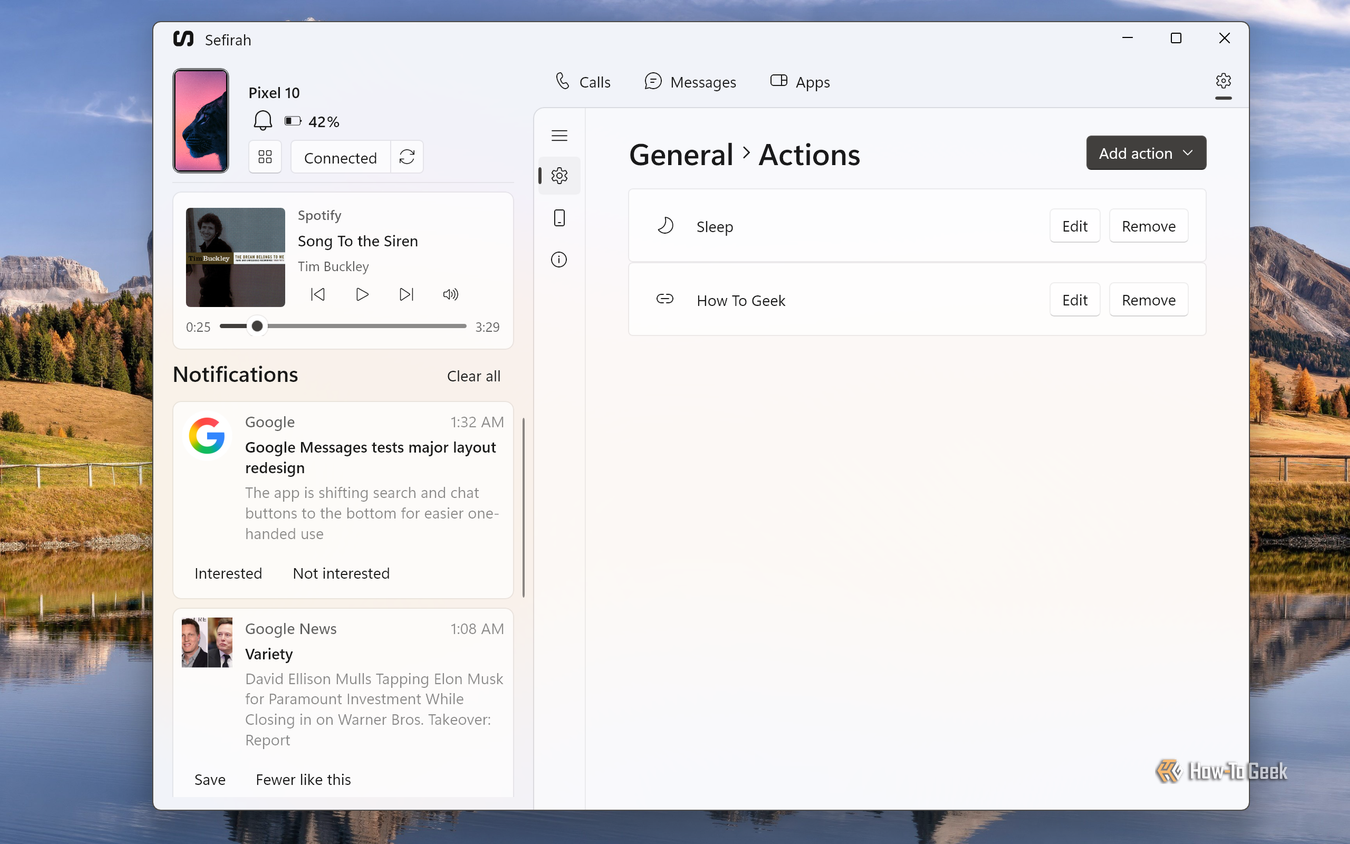Click the David Ellison notification body text
The image size is (1350, 844).
coord(374,709)
